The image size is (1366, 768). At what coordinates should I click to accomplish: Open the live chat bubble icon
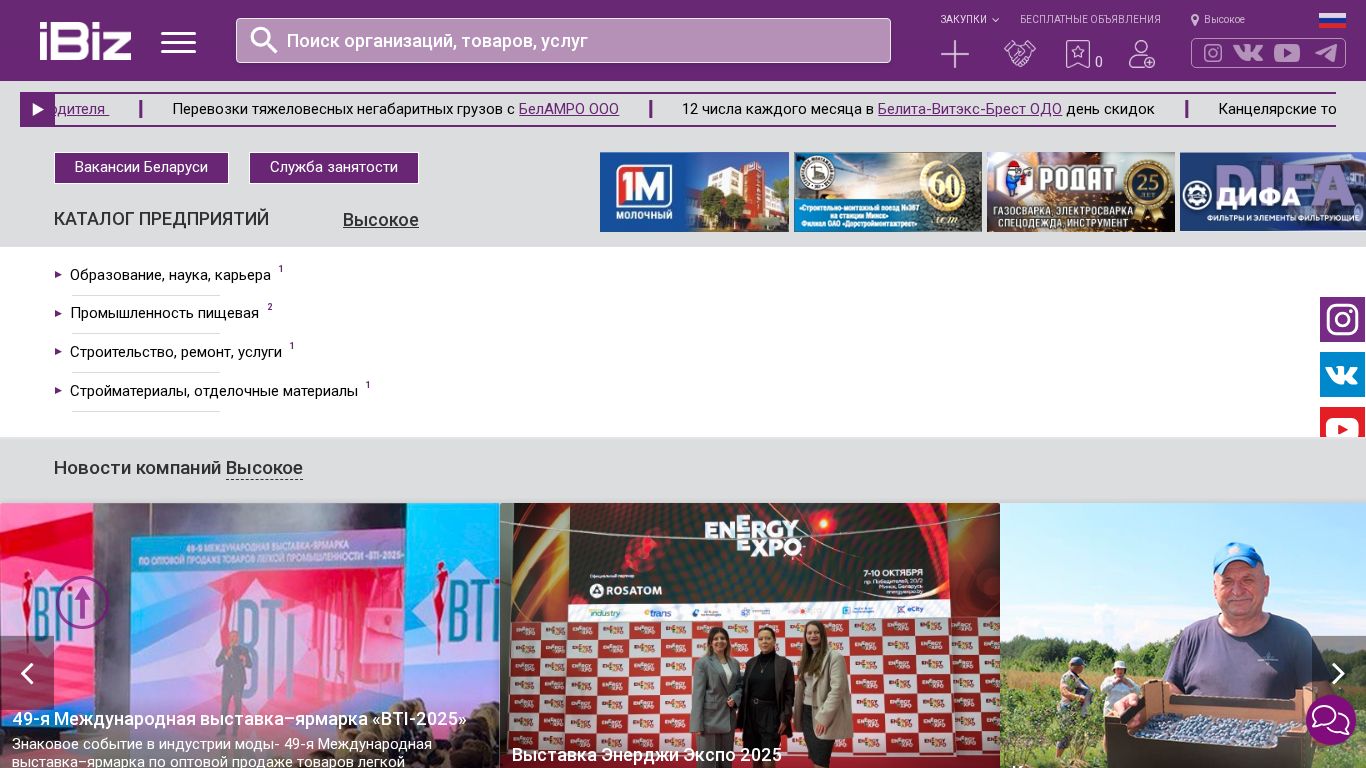click(1331, 720)
